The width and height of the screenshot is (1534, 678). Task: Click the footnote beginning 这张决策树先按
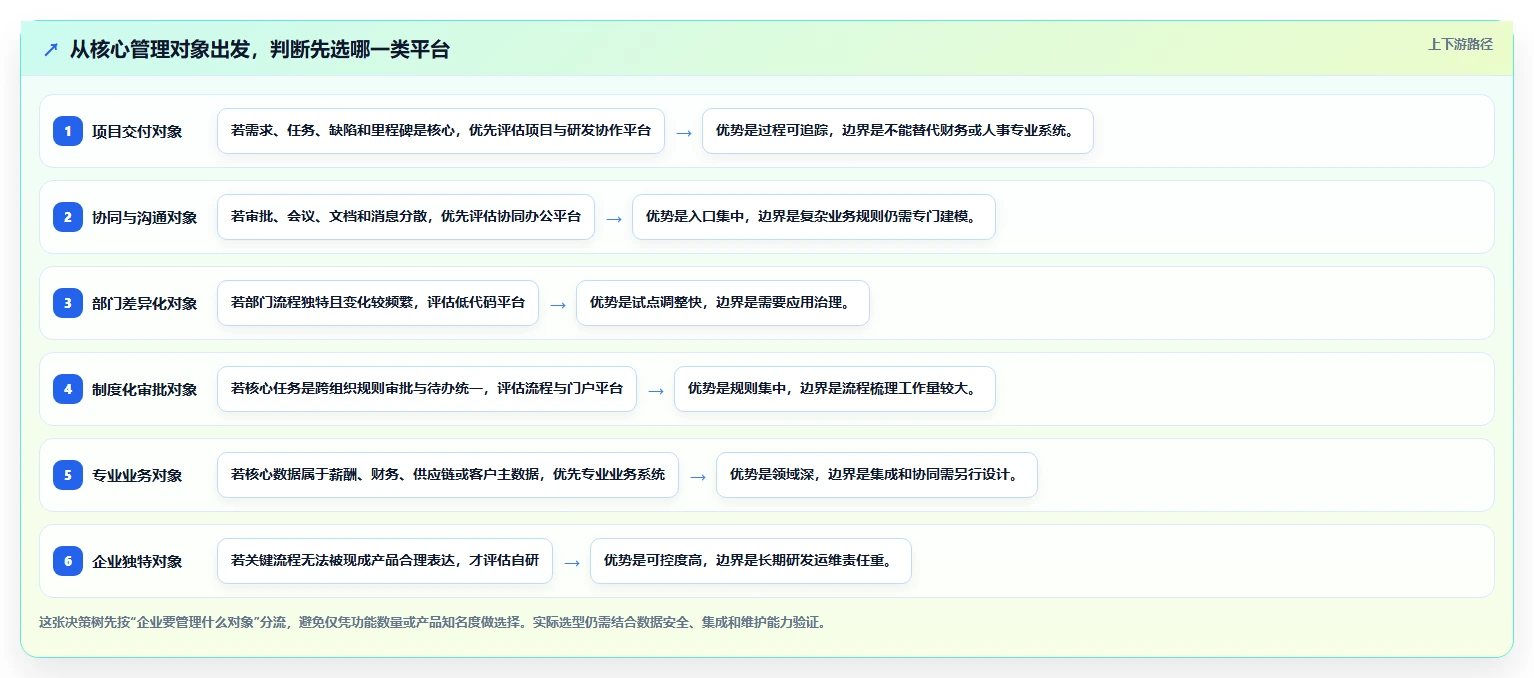[x=432, y=622]
